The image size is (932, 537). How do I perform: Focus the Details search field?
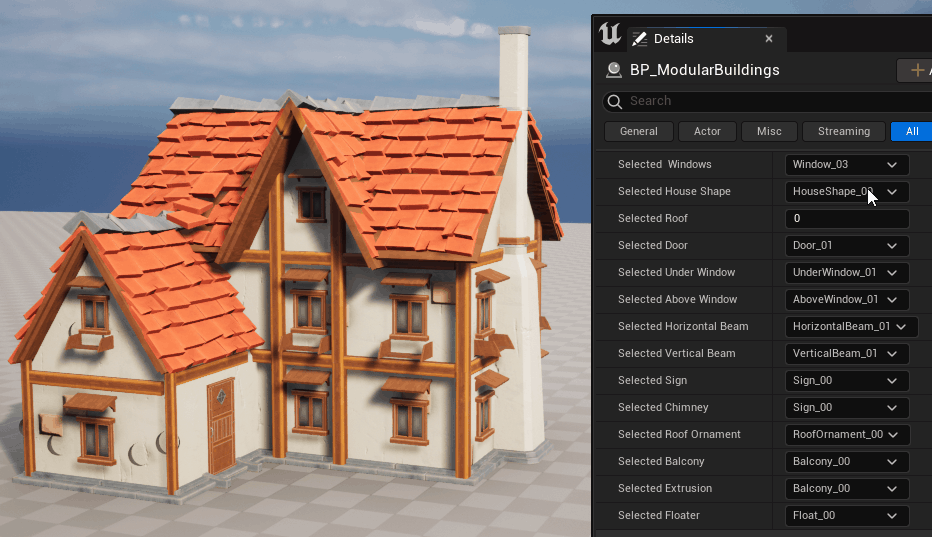coord(767,101)
